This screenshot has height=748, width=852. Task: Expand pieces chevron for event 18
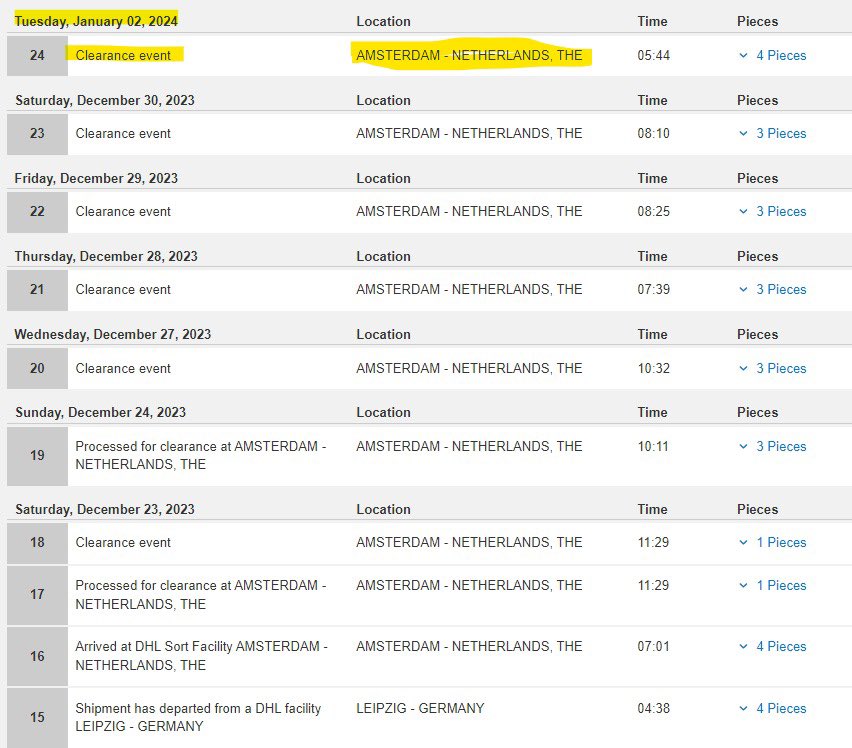tap(743, 542)
